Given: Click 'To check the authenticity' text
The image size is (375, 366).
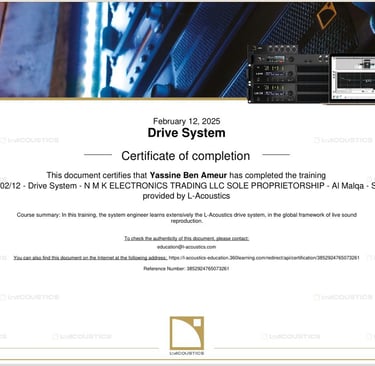Looking at the screenshot, I should point(187,238).
